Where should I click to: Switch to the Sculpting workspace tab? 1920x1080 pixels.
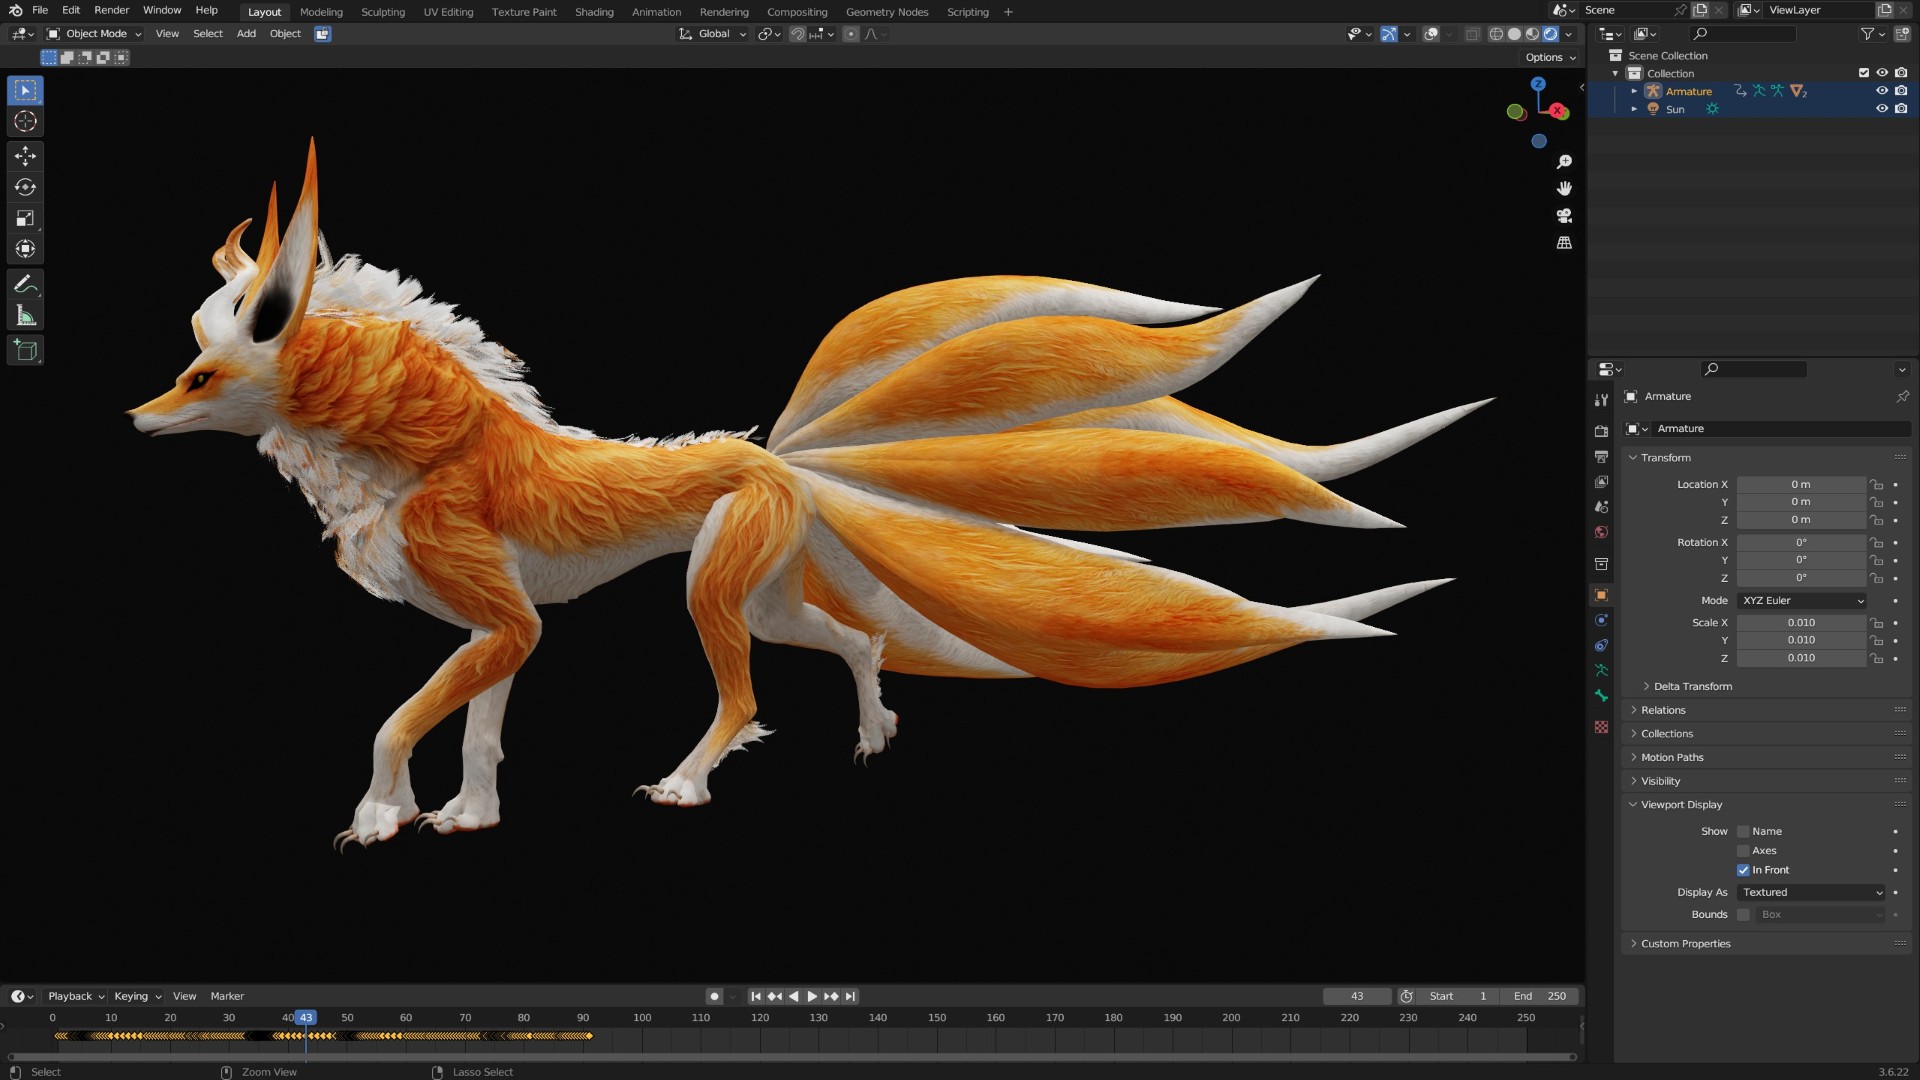[383, 12]
